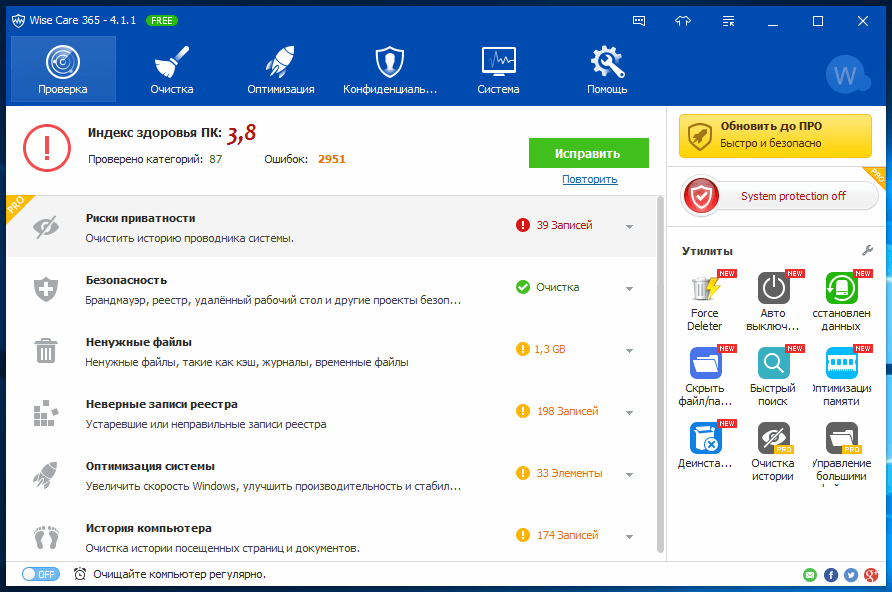The image size is (892, 592).
Task: Click the registry blocks icon
Action: pos(46,413)
